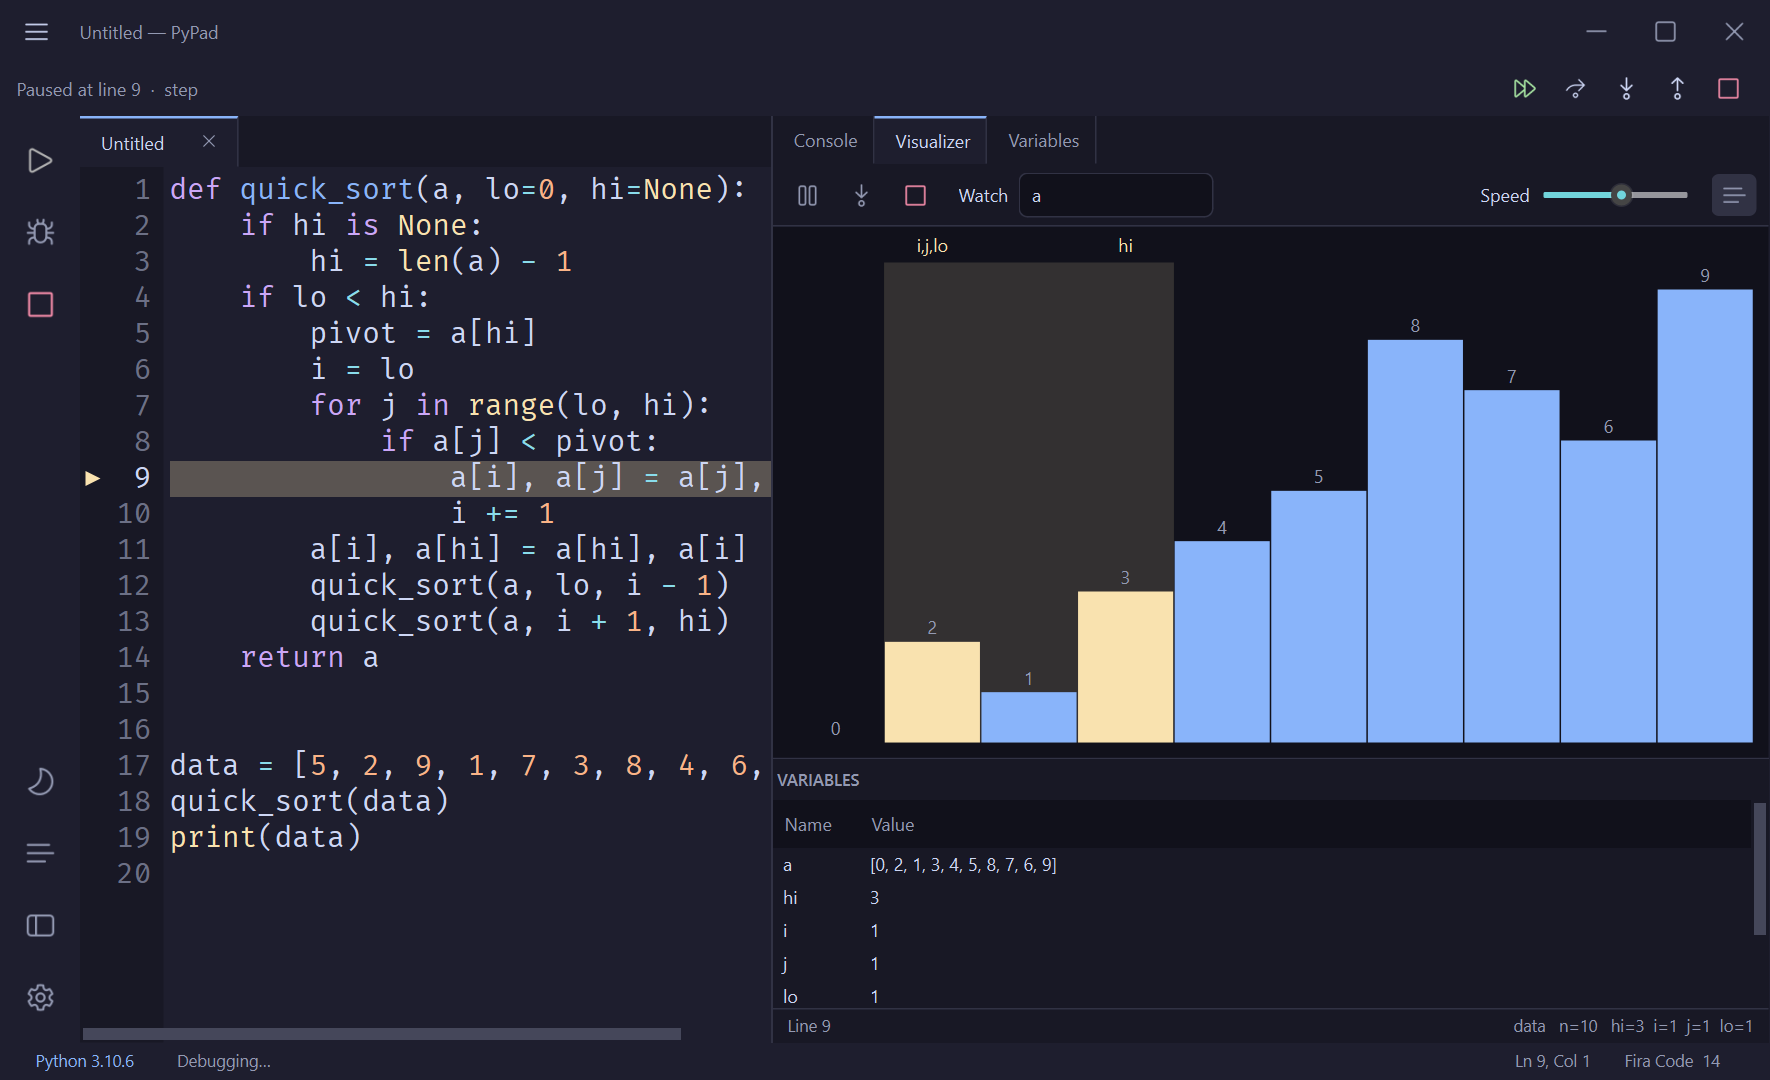Screen dimensions: 1770x1080
Task: Click the 'Line 9' visualizer footer label
Action: point(809,1026)
